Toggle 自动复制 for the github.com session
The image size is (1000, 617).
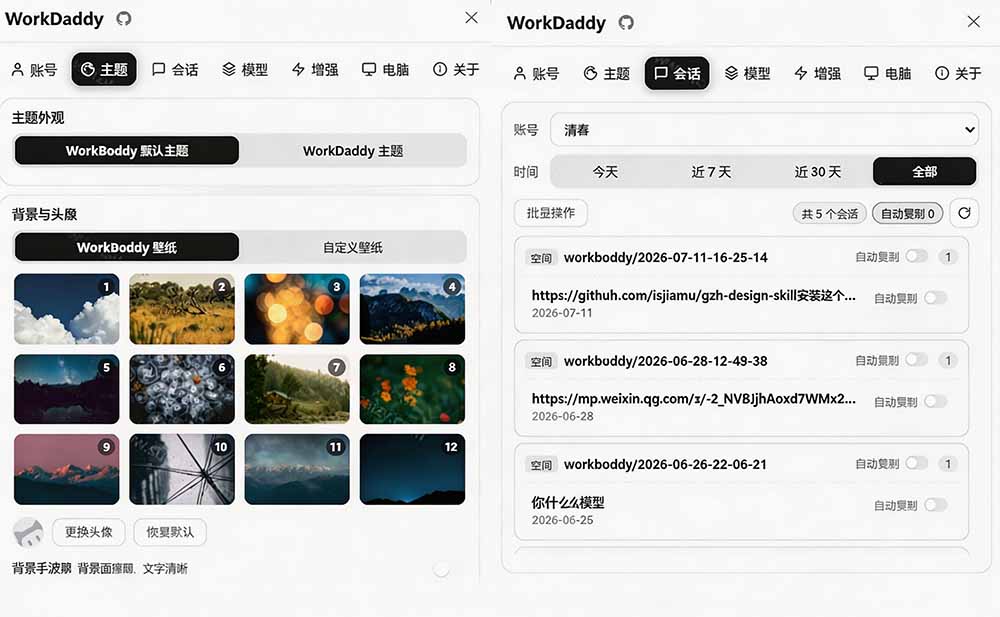point(936,297)
